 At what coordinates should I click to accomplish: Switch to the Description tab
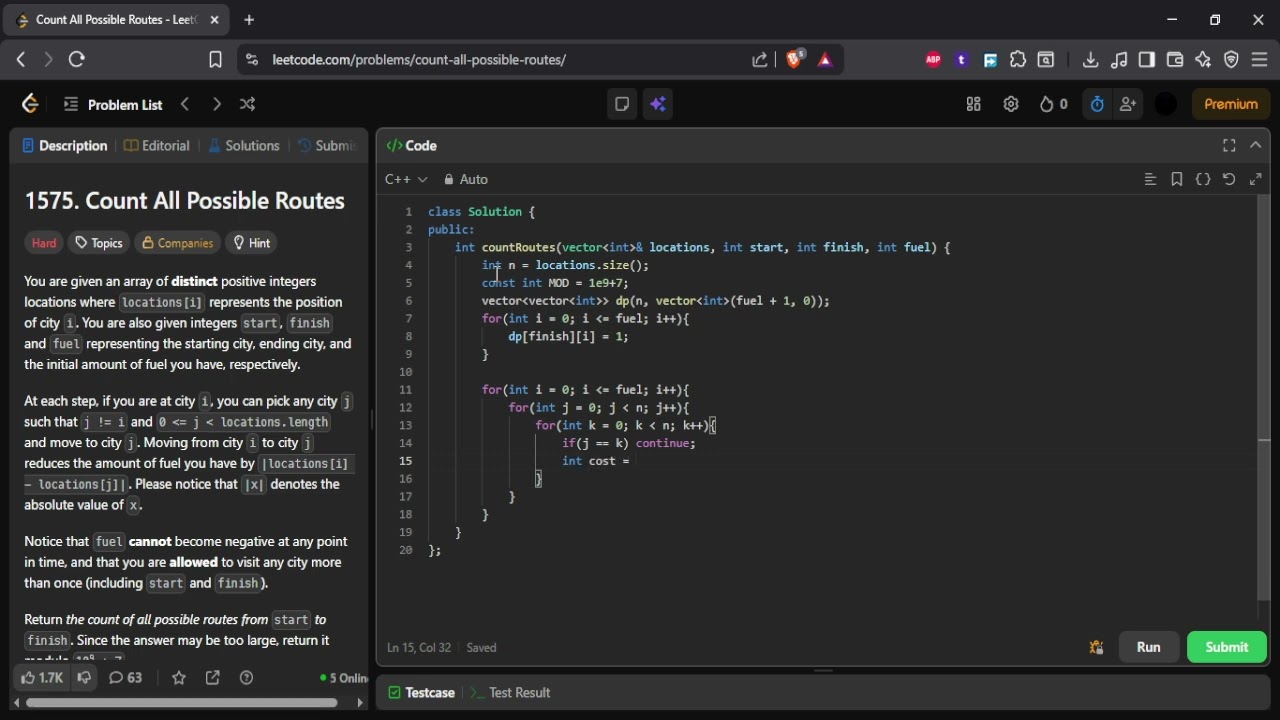65,145
